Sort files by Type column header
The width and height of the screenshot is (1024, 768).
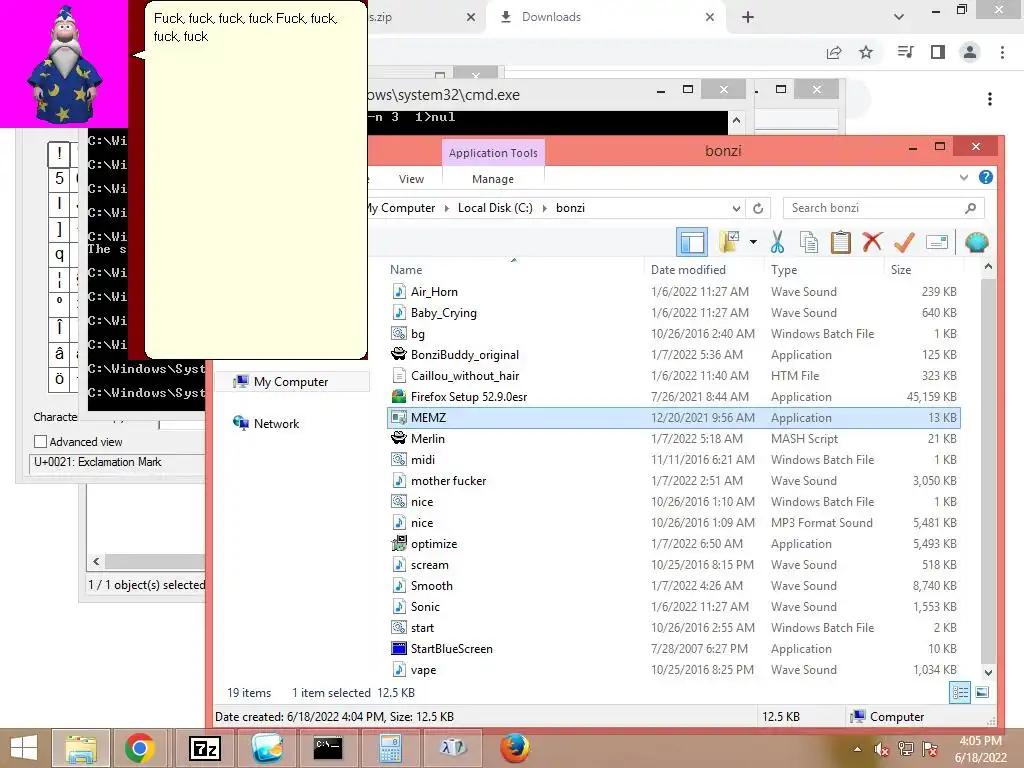click(784, 270)
